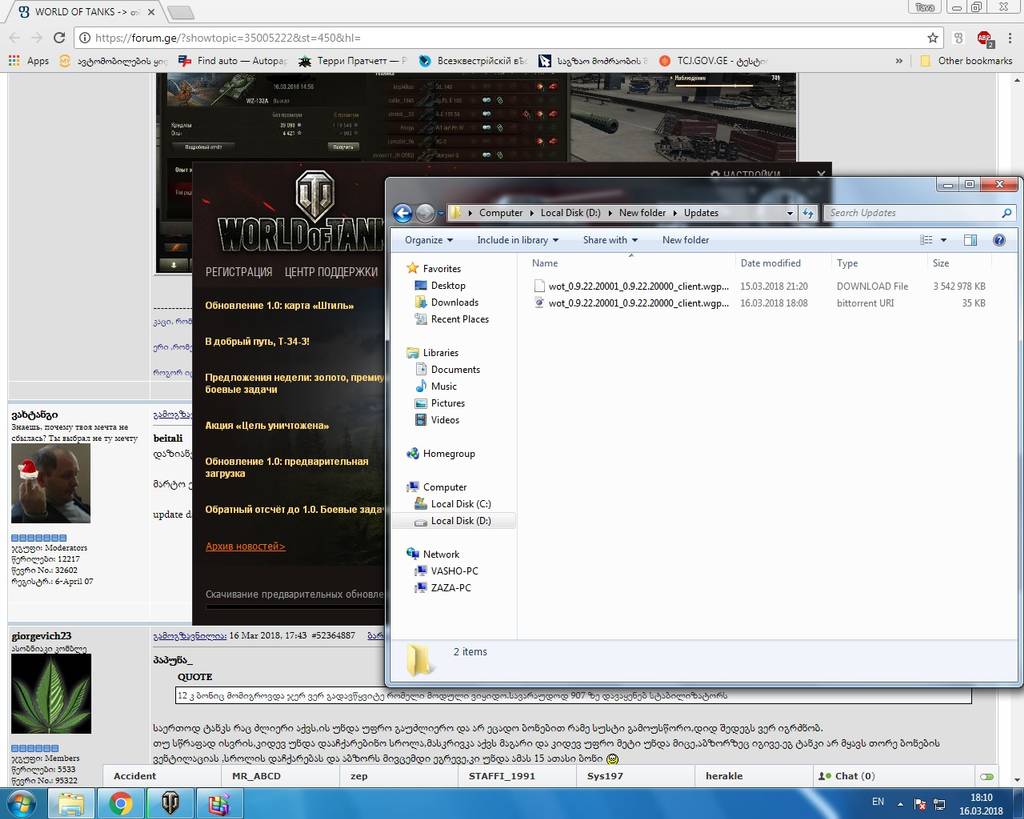Open the TCJ.GOV.GE bookmark
1024x819 pixels.
[x=713, y=61]
